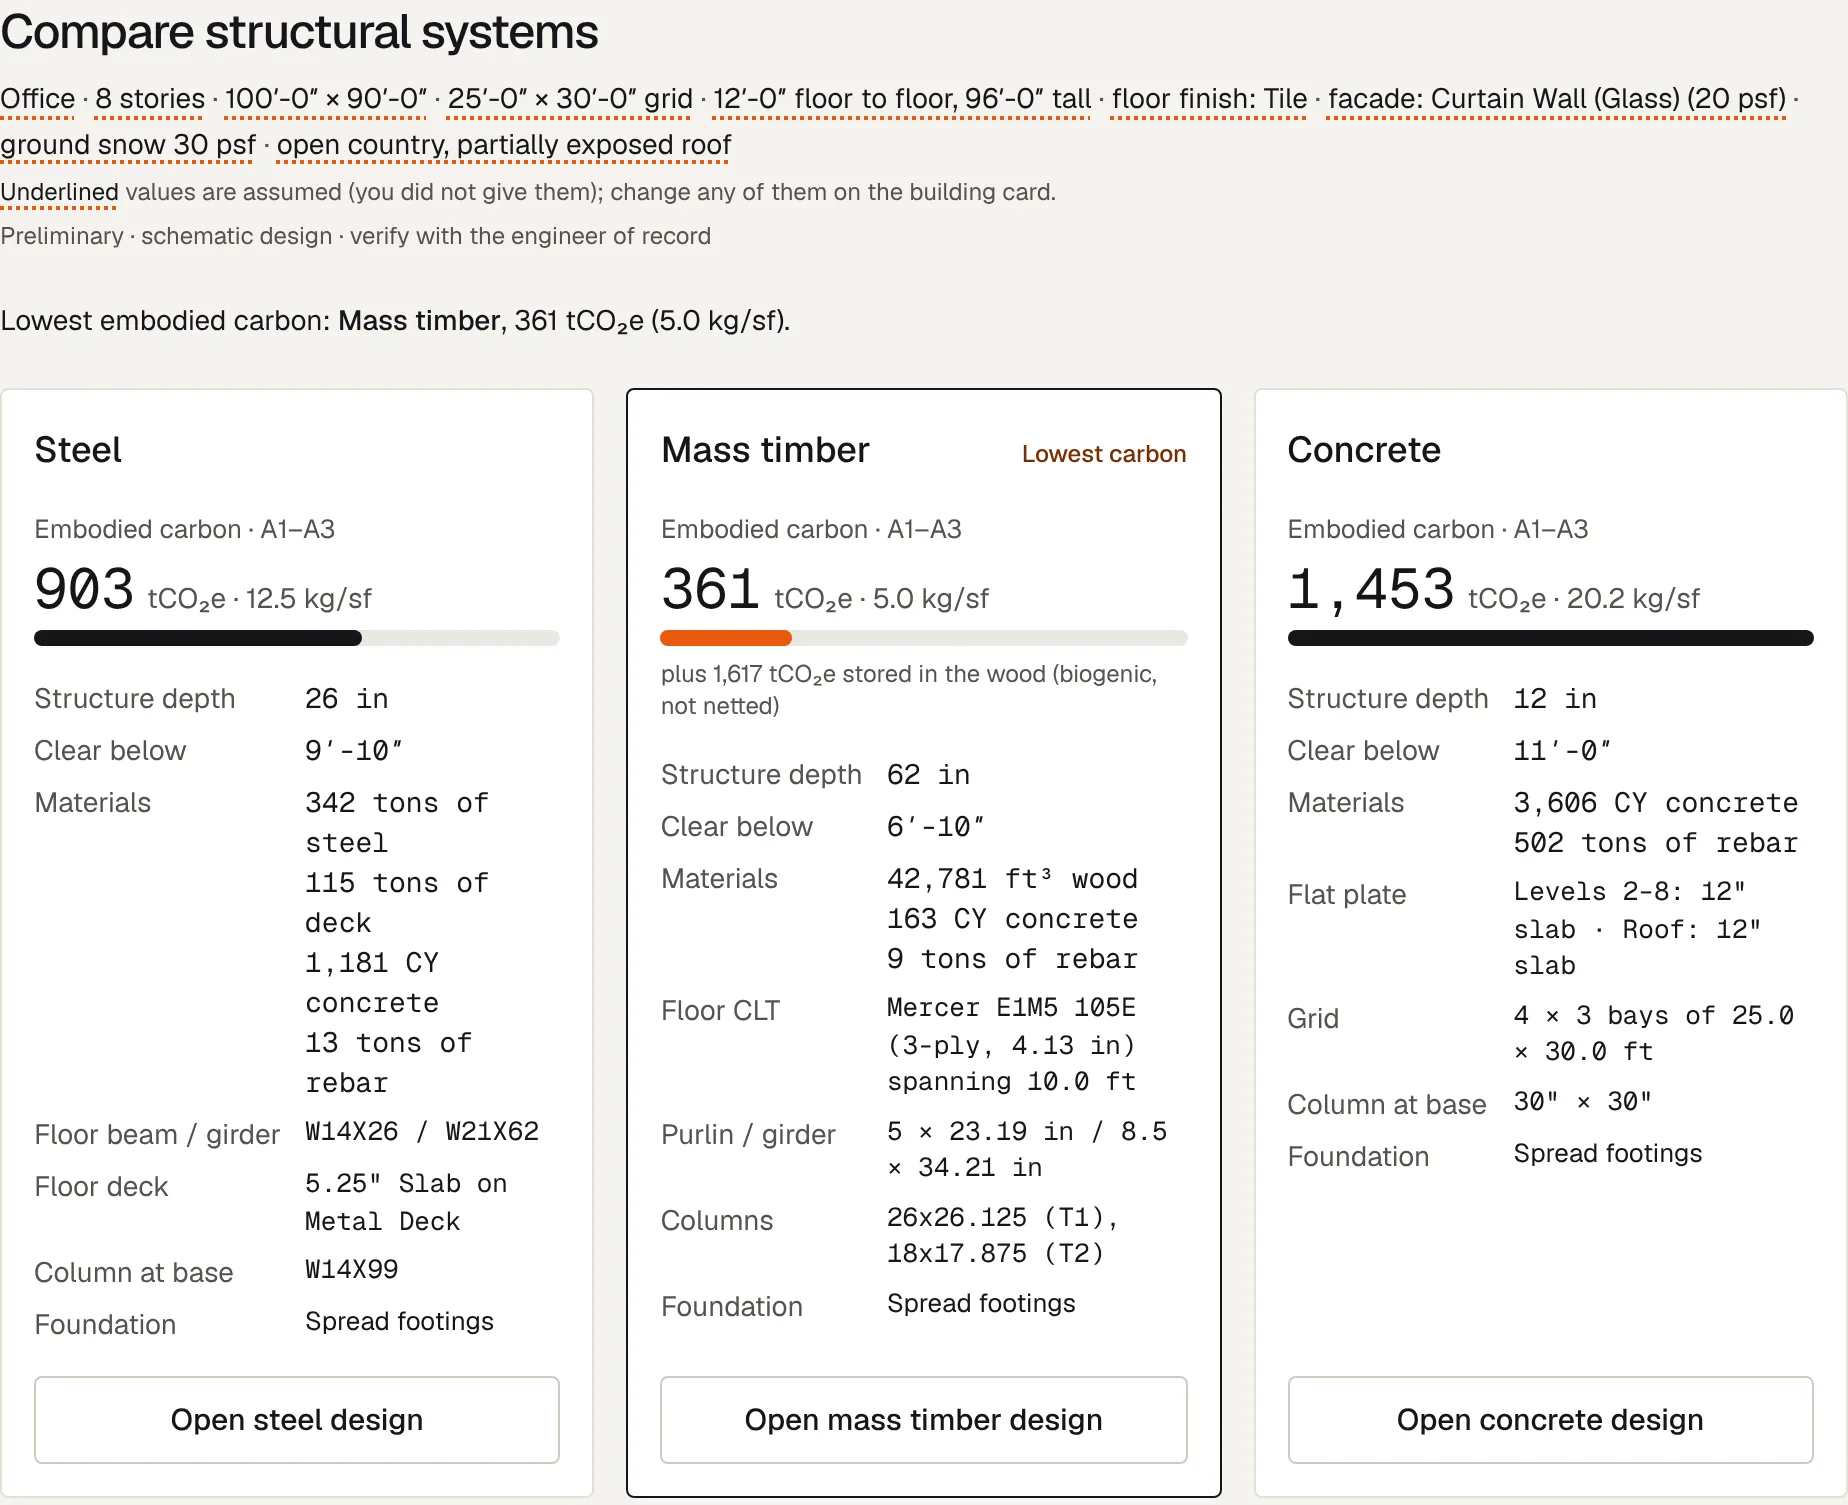Open mass timber design
The height and width of the screenshot is (1505, 1848).
[x=923, y=1419]
